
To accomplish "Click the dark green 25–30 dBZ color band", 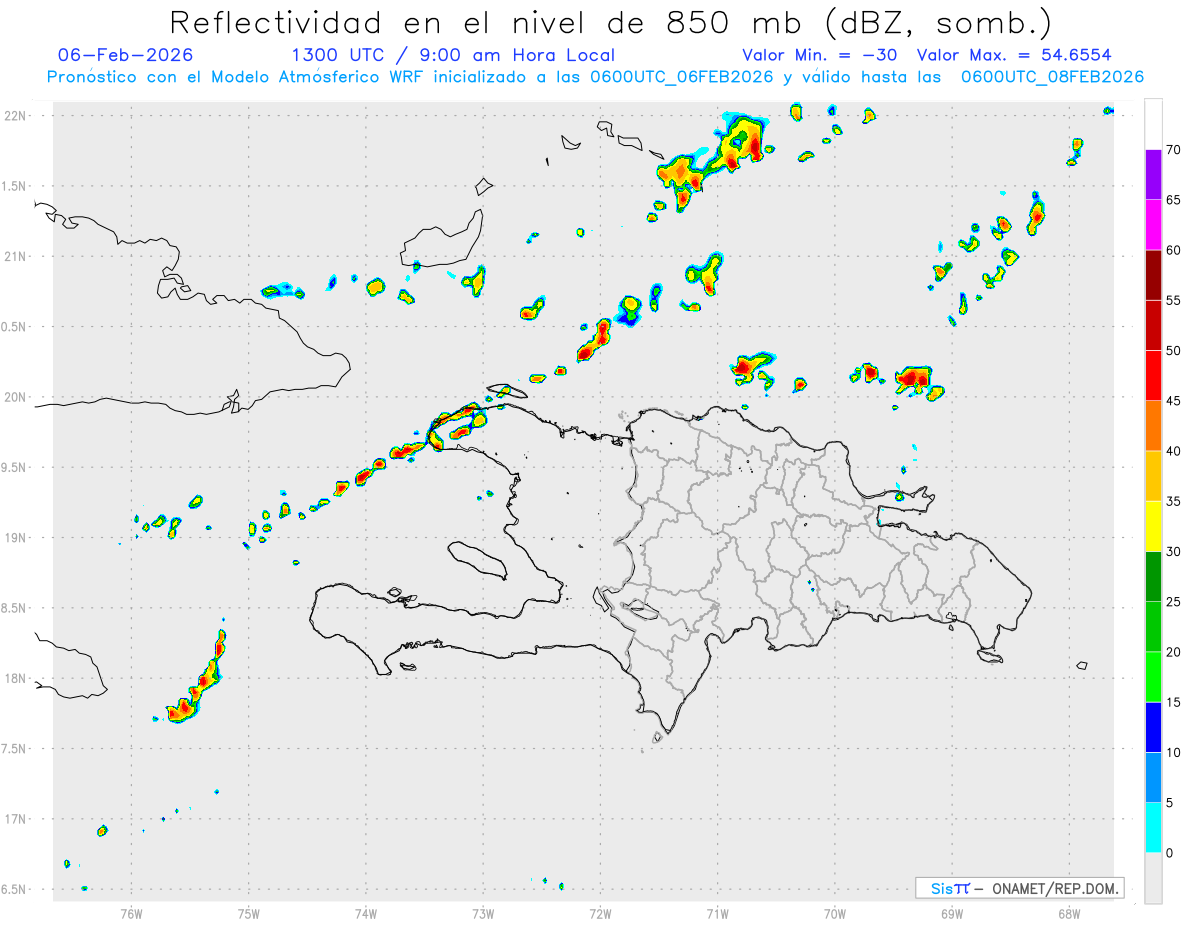I will coord(1154,577).
